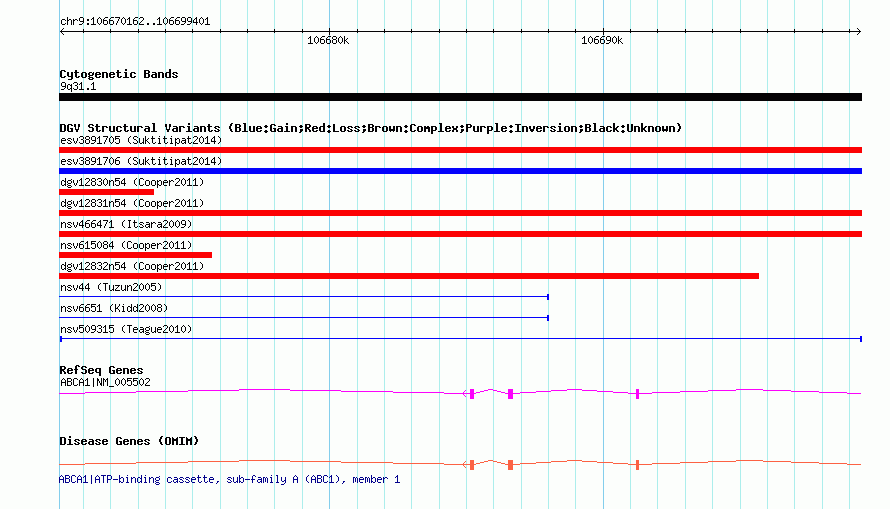Click the red bar for dgv12832n54
890x509 pixels.
tap(409, 276)
